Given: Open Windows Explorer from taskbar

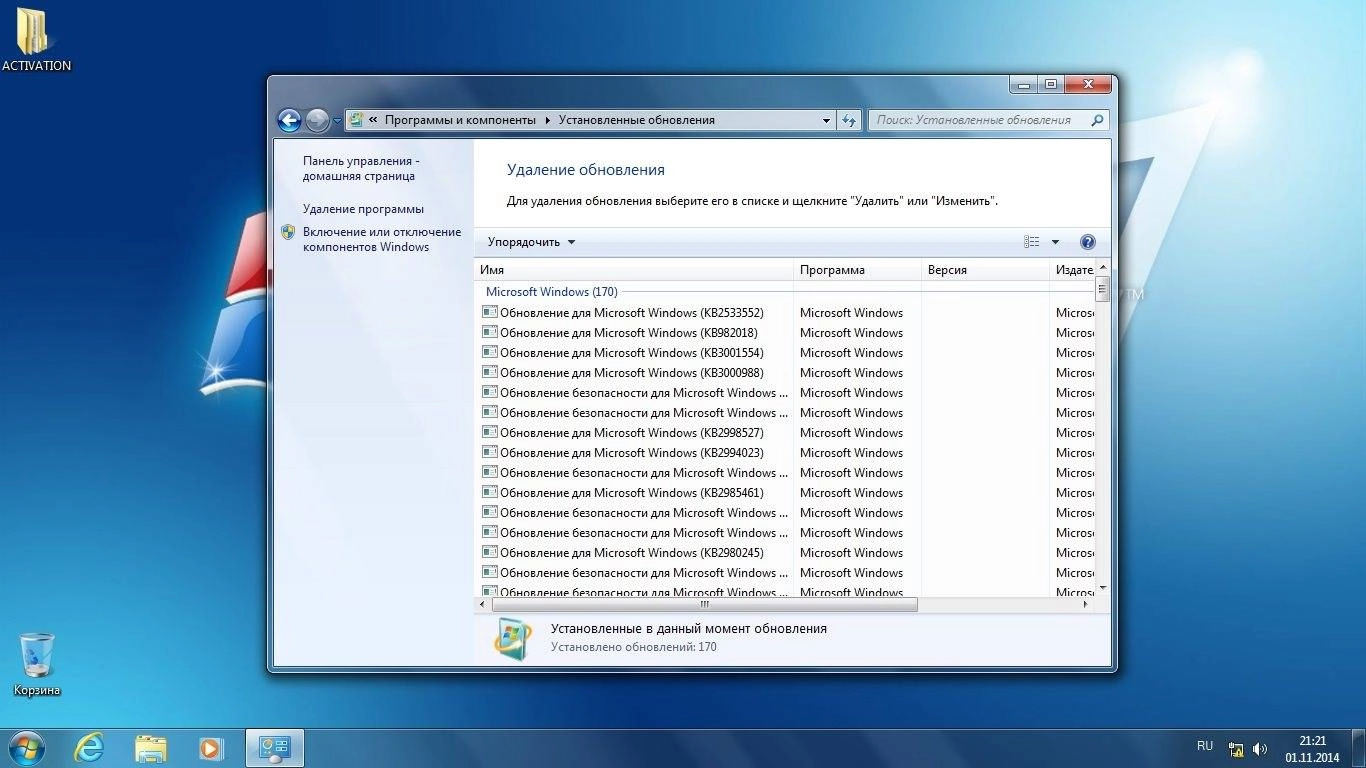Looking at the screenshot, I should click(x=151, y=748).
